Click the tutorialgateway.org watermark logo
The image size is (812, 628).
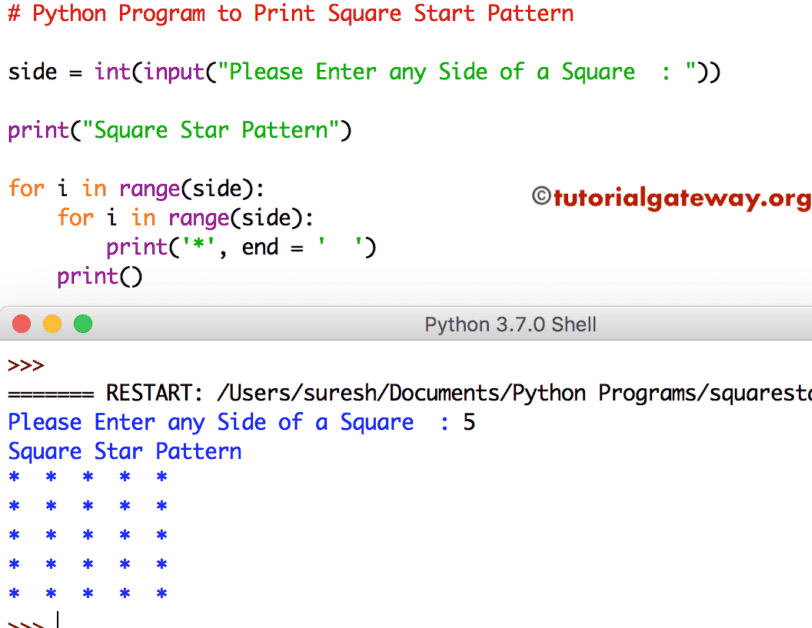tap(680, 198)
